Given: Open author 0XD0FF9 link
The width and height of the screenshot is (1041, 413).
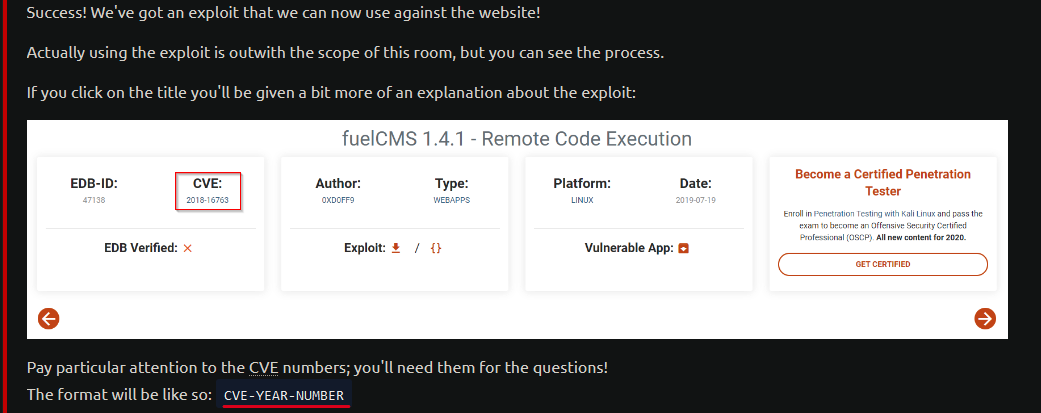Looking at the screenshot, I should coord(338,200).
